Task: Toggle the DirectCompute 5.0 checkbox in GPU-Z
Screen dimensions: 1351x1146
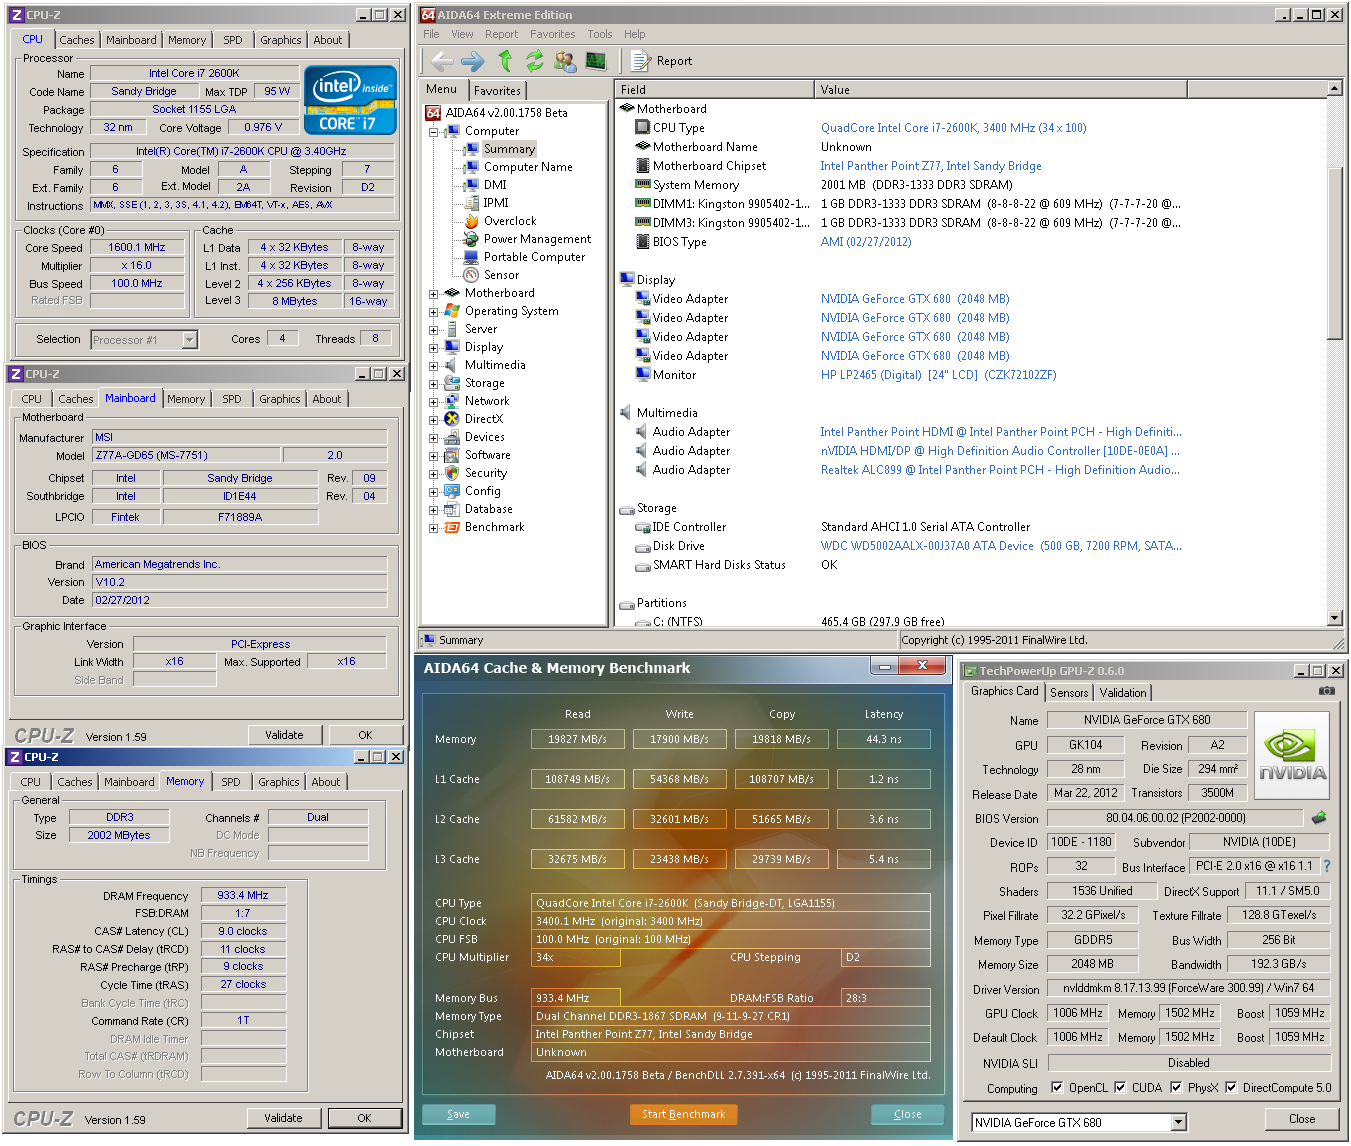Action: coord(1231,1087)
